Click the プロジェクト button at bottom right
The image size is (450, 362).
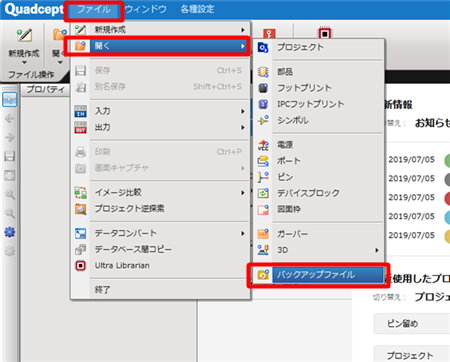click(x=412, y=354)
